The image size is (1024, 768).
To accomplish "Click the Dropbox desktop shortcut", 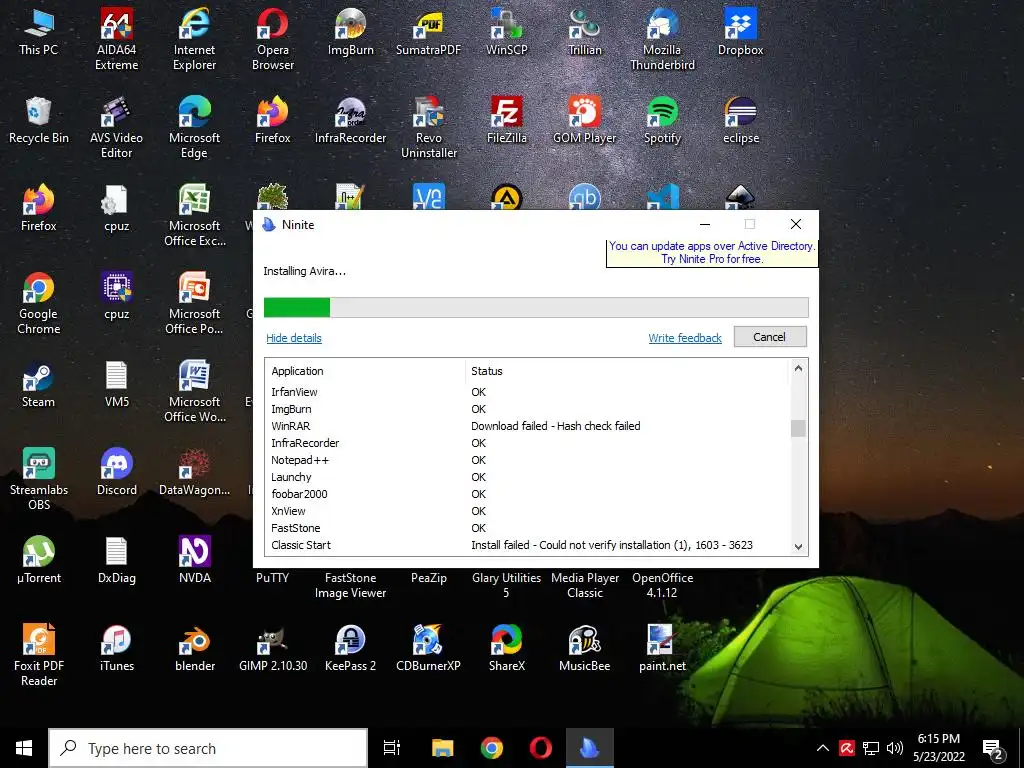I will (741, 33).
